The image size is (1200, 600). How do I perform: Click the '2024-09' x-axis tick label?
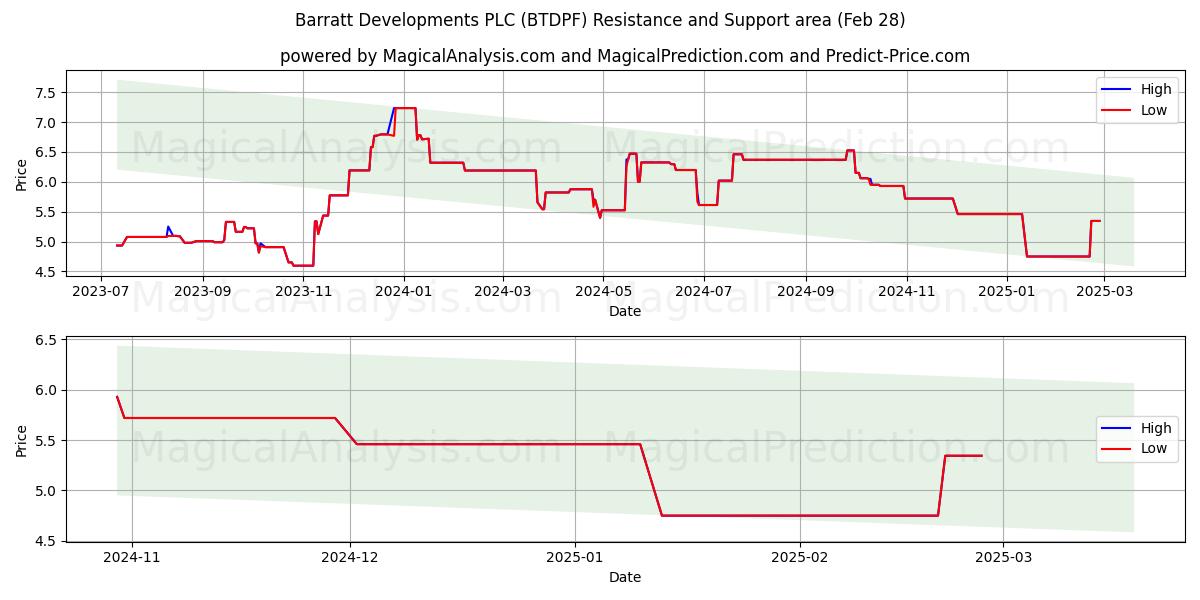(x=806, y=291)
